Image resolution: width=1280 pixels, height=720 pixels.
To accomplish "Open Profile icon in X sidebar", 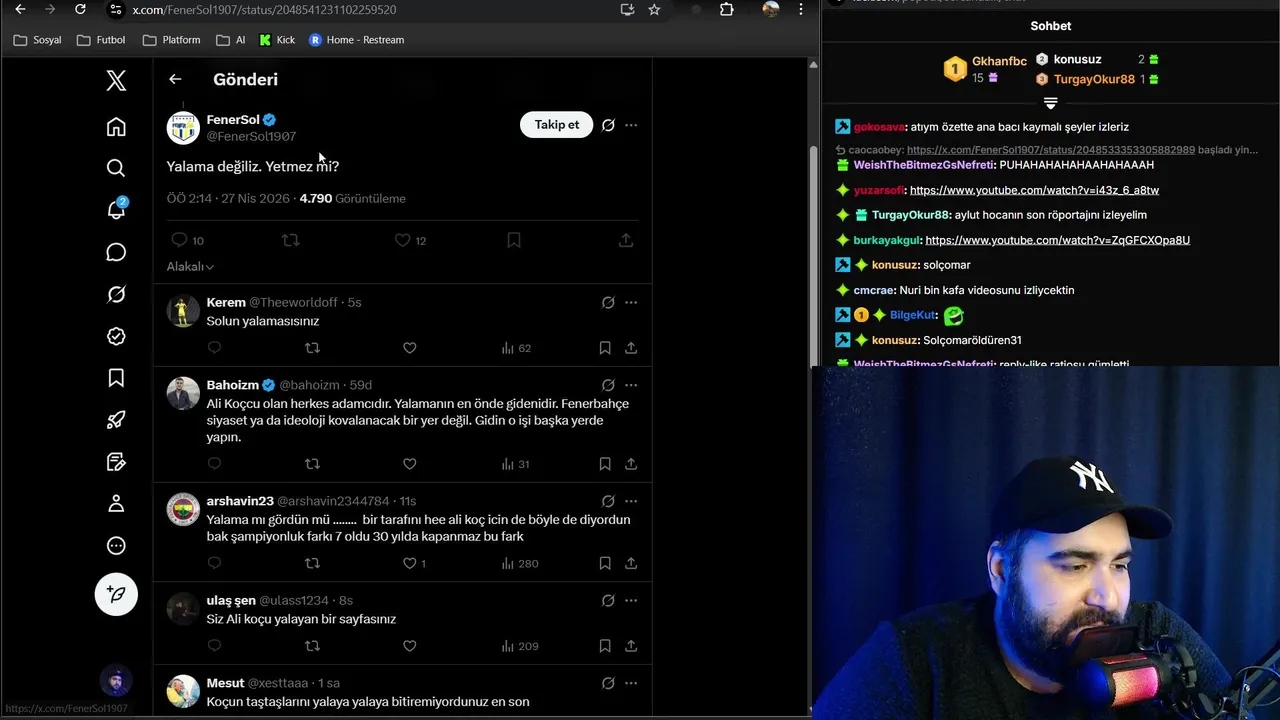I will (x=116, y=504).
